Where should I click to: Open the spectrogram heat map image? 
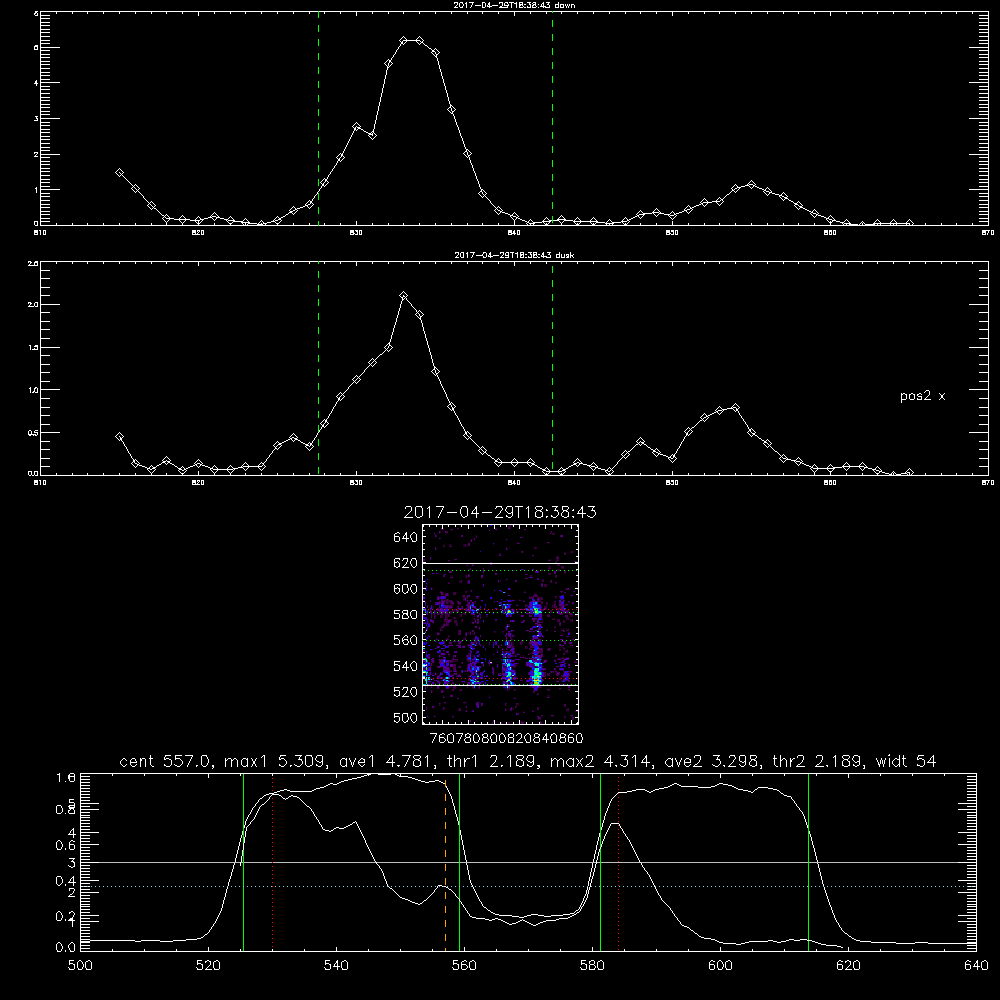tap(501, 624)
